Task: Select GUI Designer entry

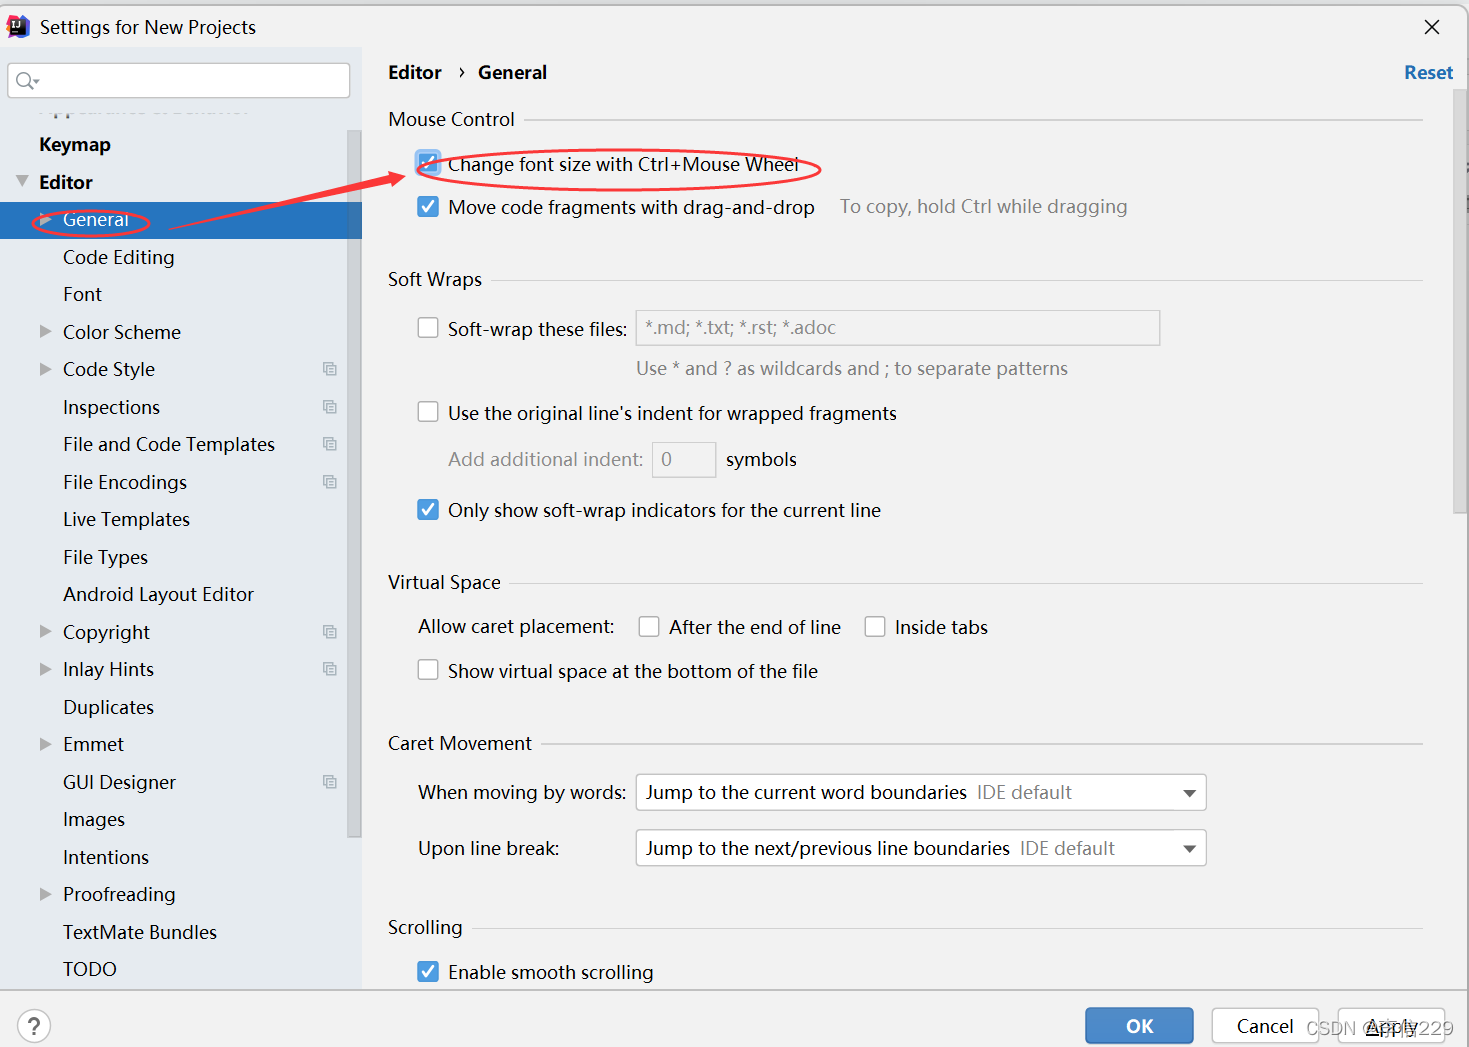Action: coord(119,782)
